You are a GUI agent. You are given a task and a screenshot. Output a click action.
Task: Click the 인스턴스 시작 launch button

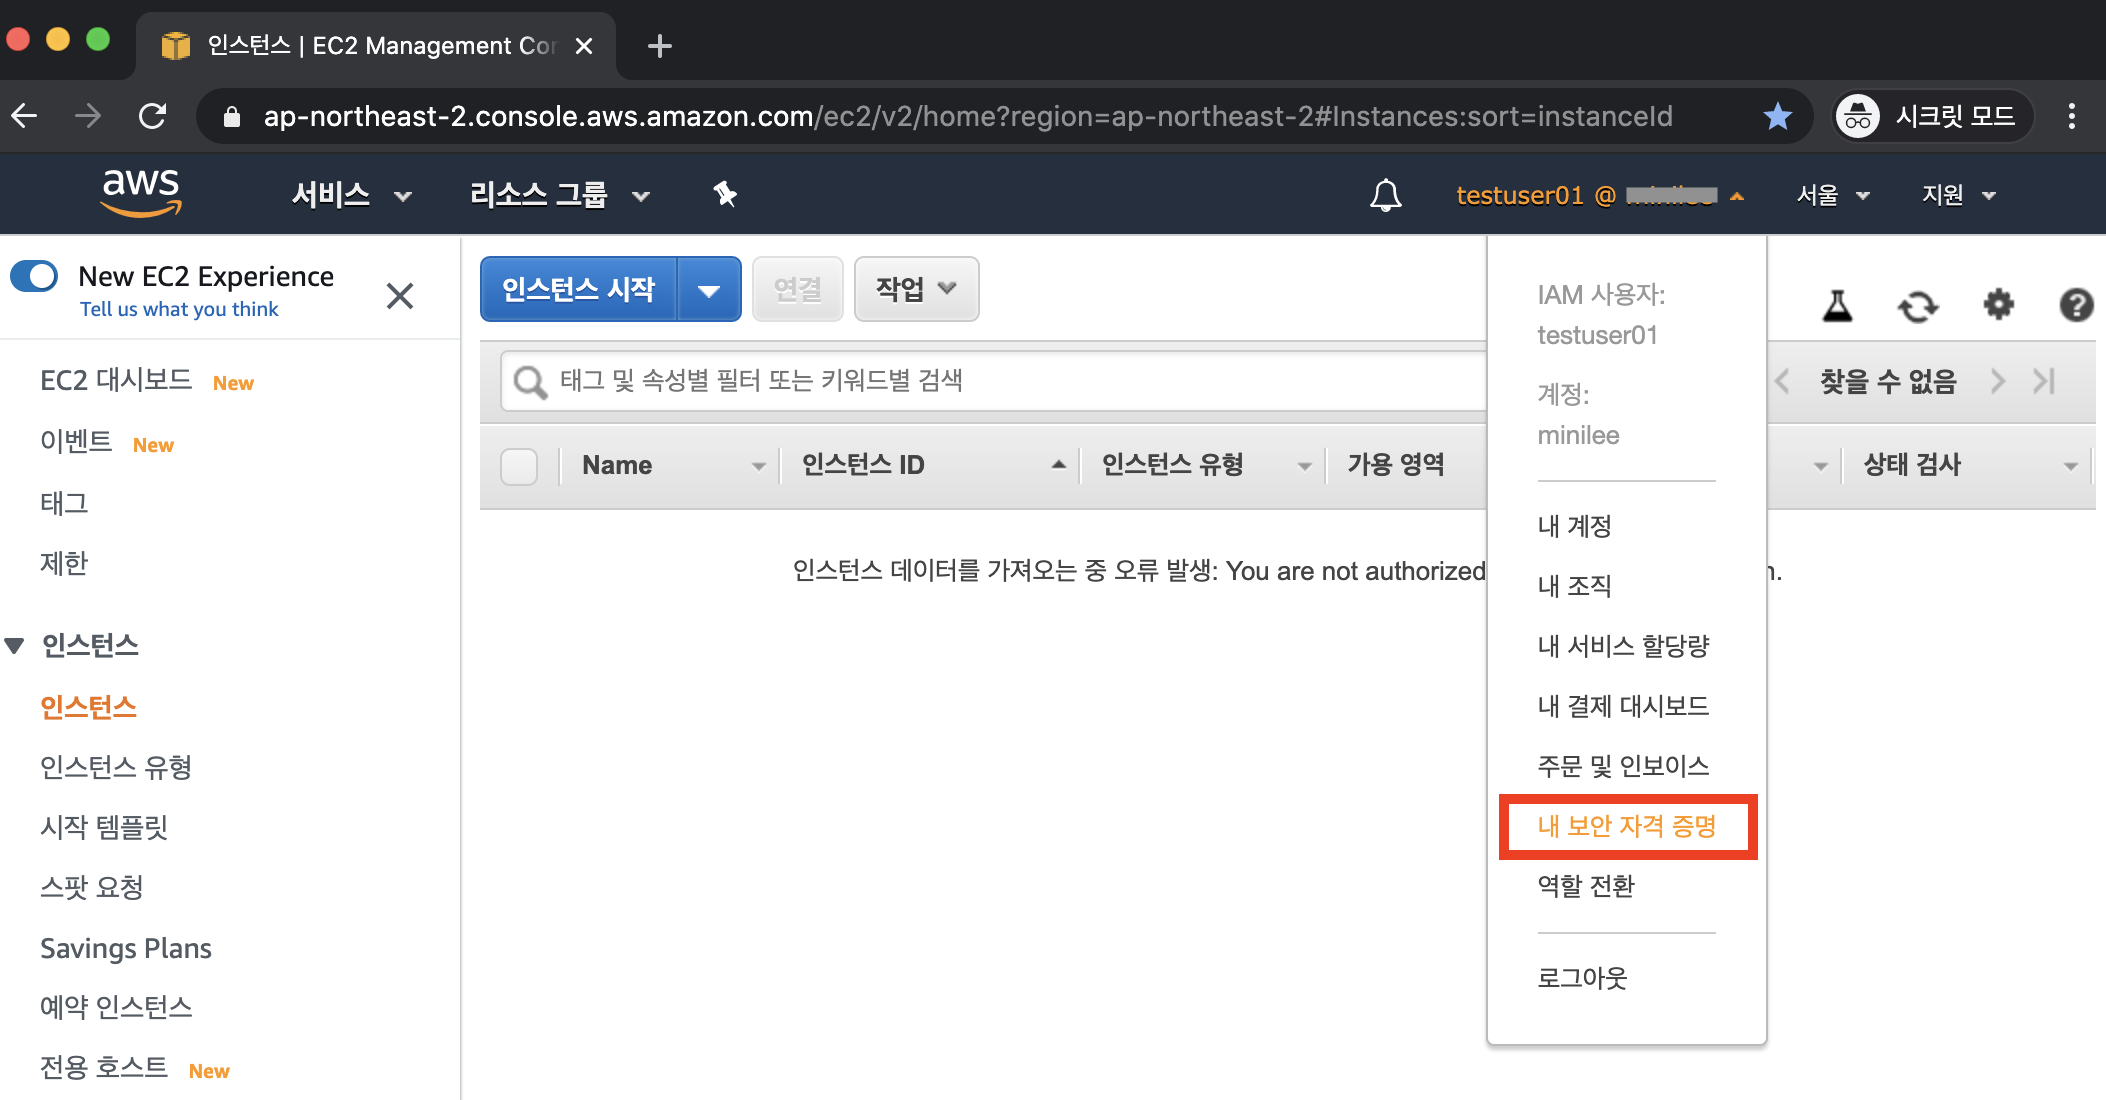(578, 290)
